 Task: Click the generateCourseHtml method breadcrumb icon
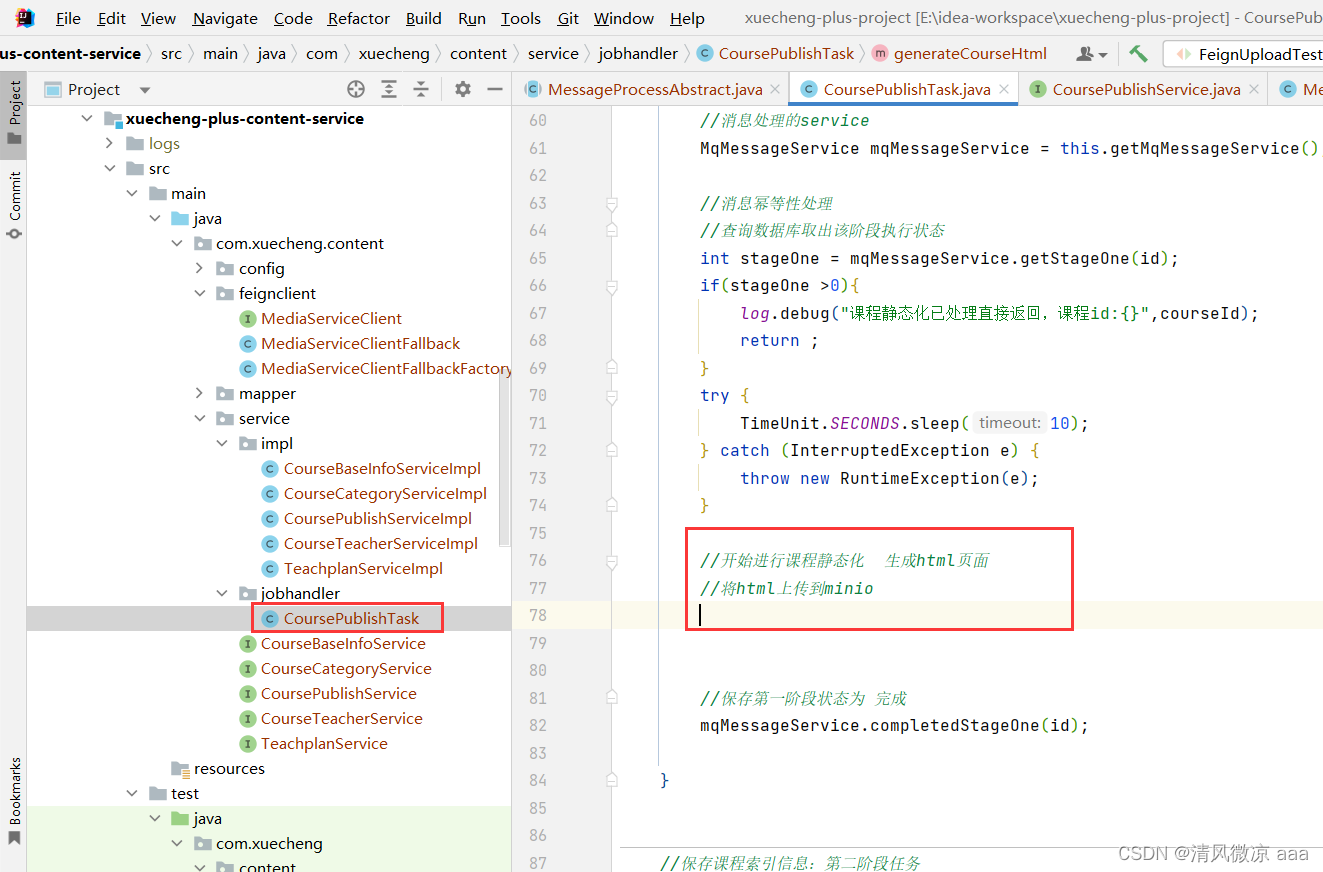[880, 53]
